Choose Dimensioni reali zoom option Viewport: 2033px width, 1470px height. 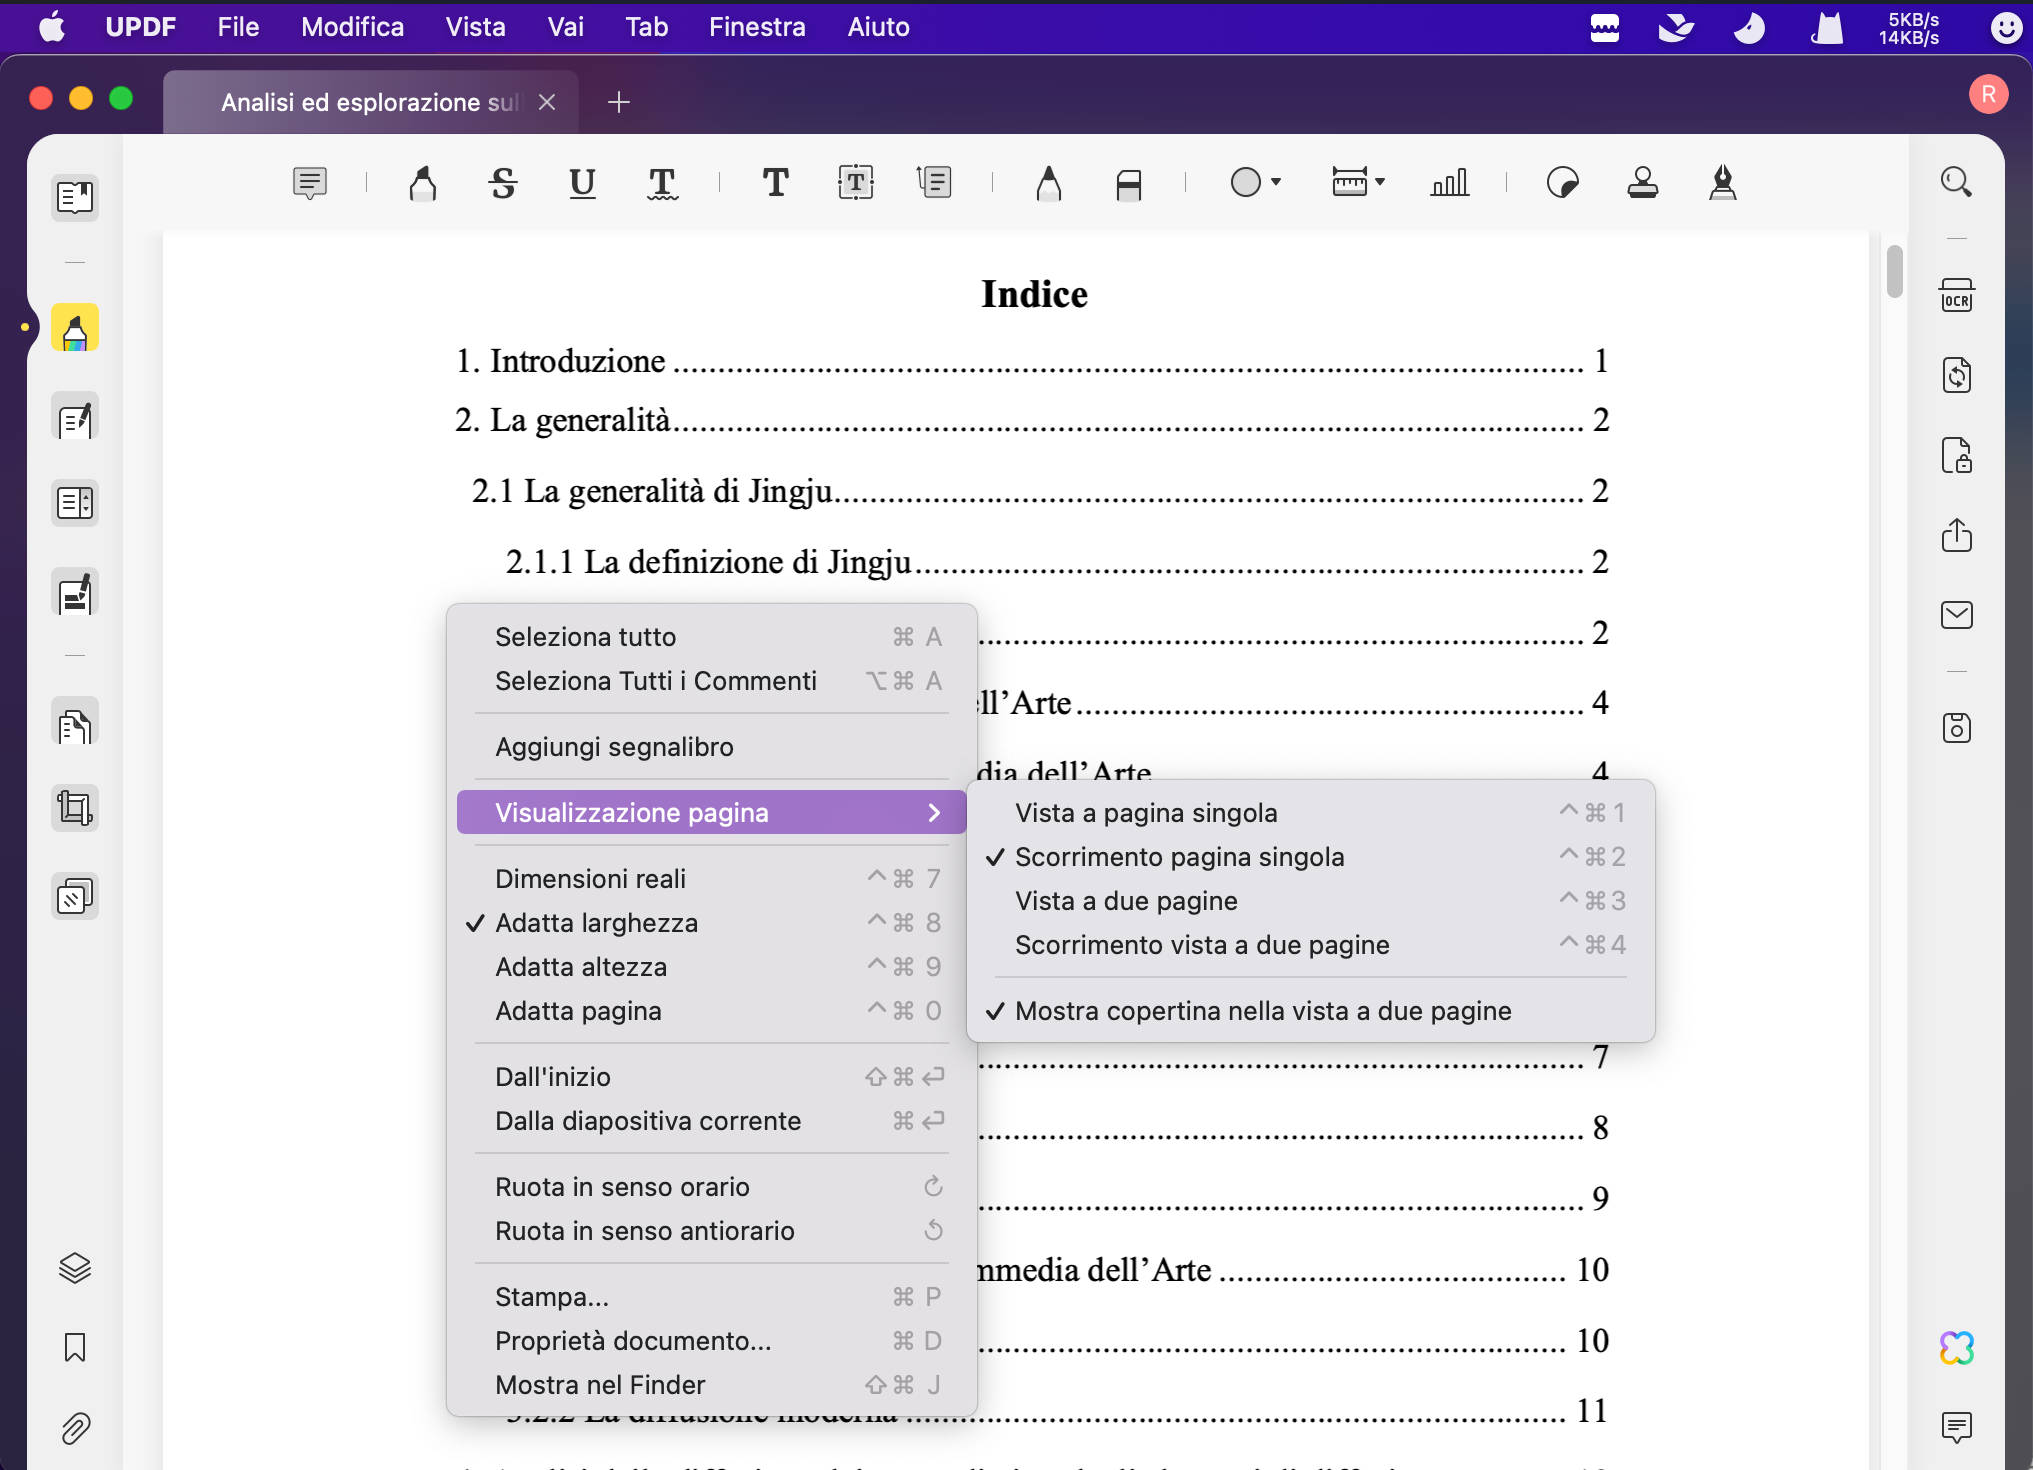[711, 879]
